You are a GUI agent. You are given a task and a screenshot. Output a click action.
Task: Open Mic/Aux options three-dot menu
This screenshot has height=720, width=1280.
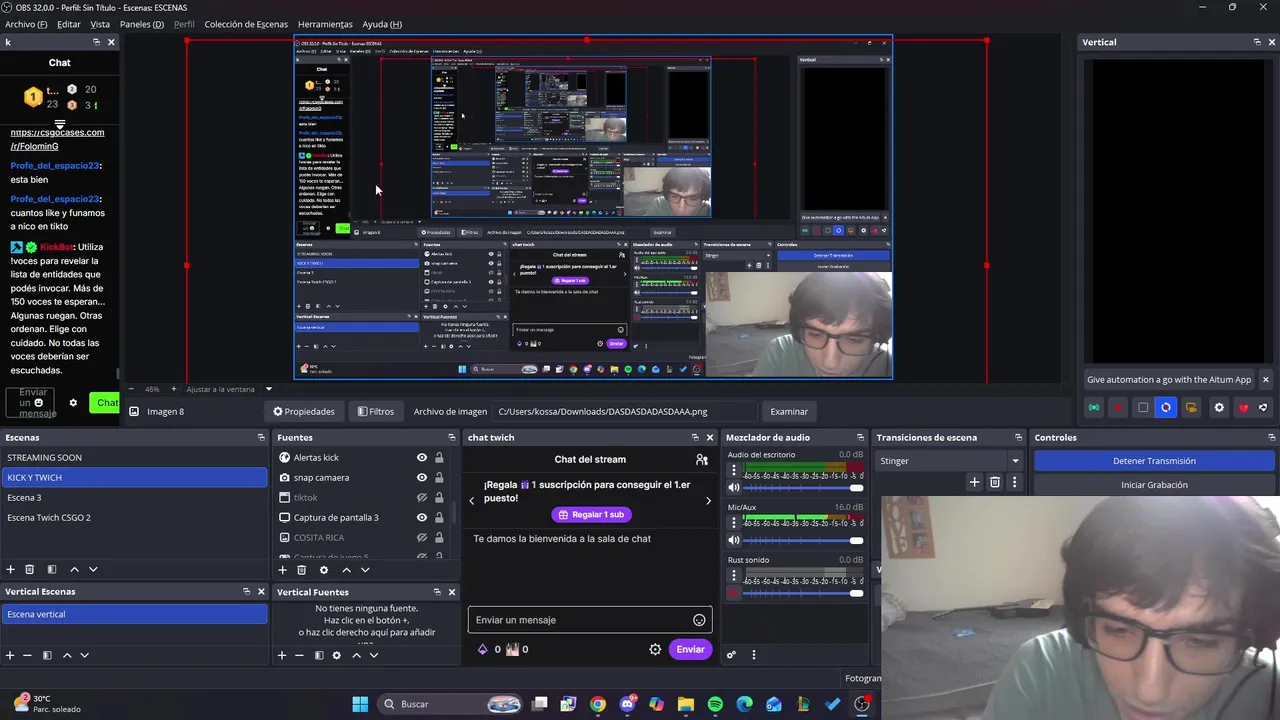point(734,523)
